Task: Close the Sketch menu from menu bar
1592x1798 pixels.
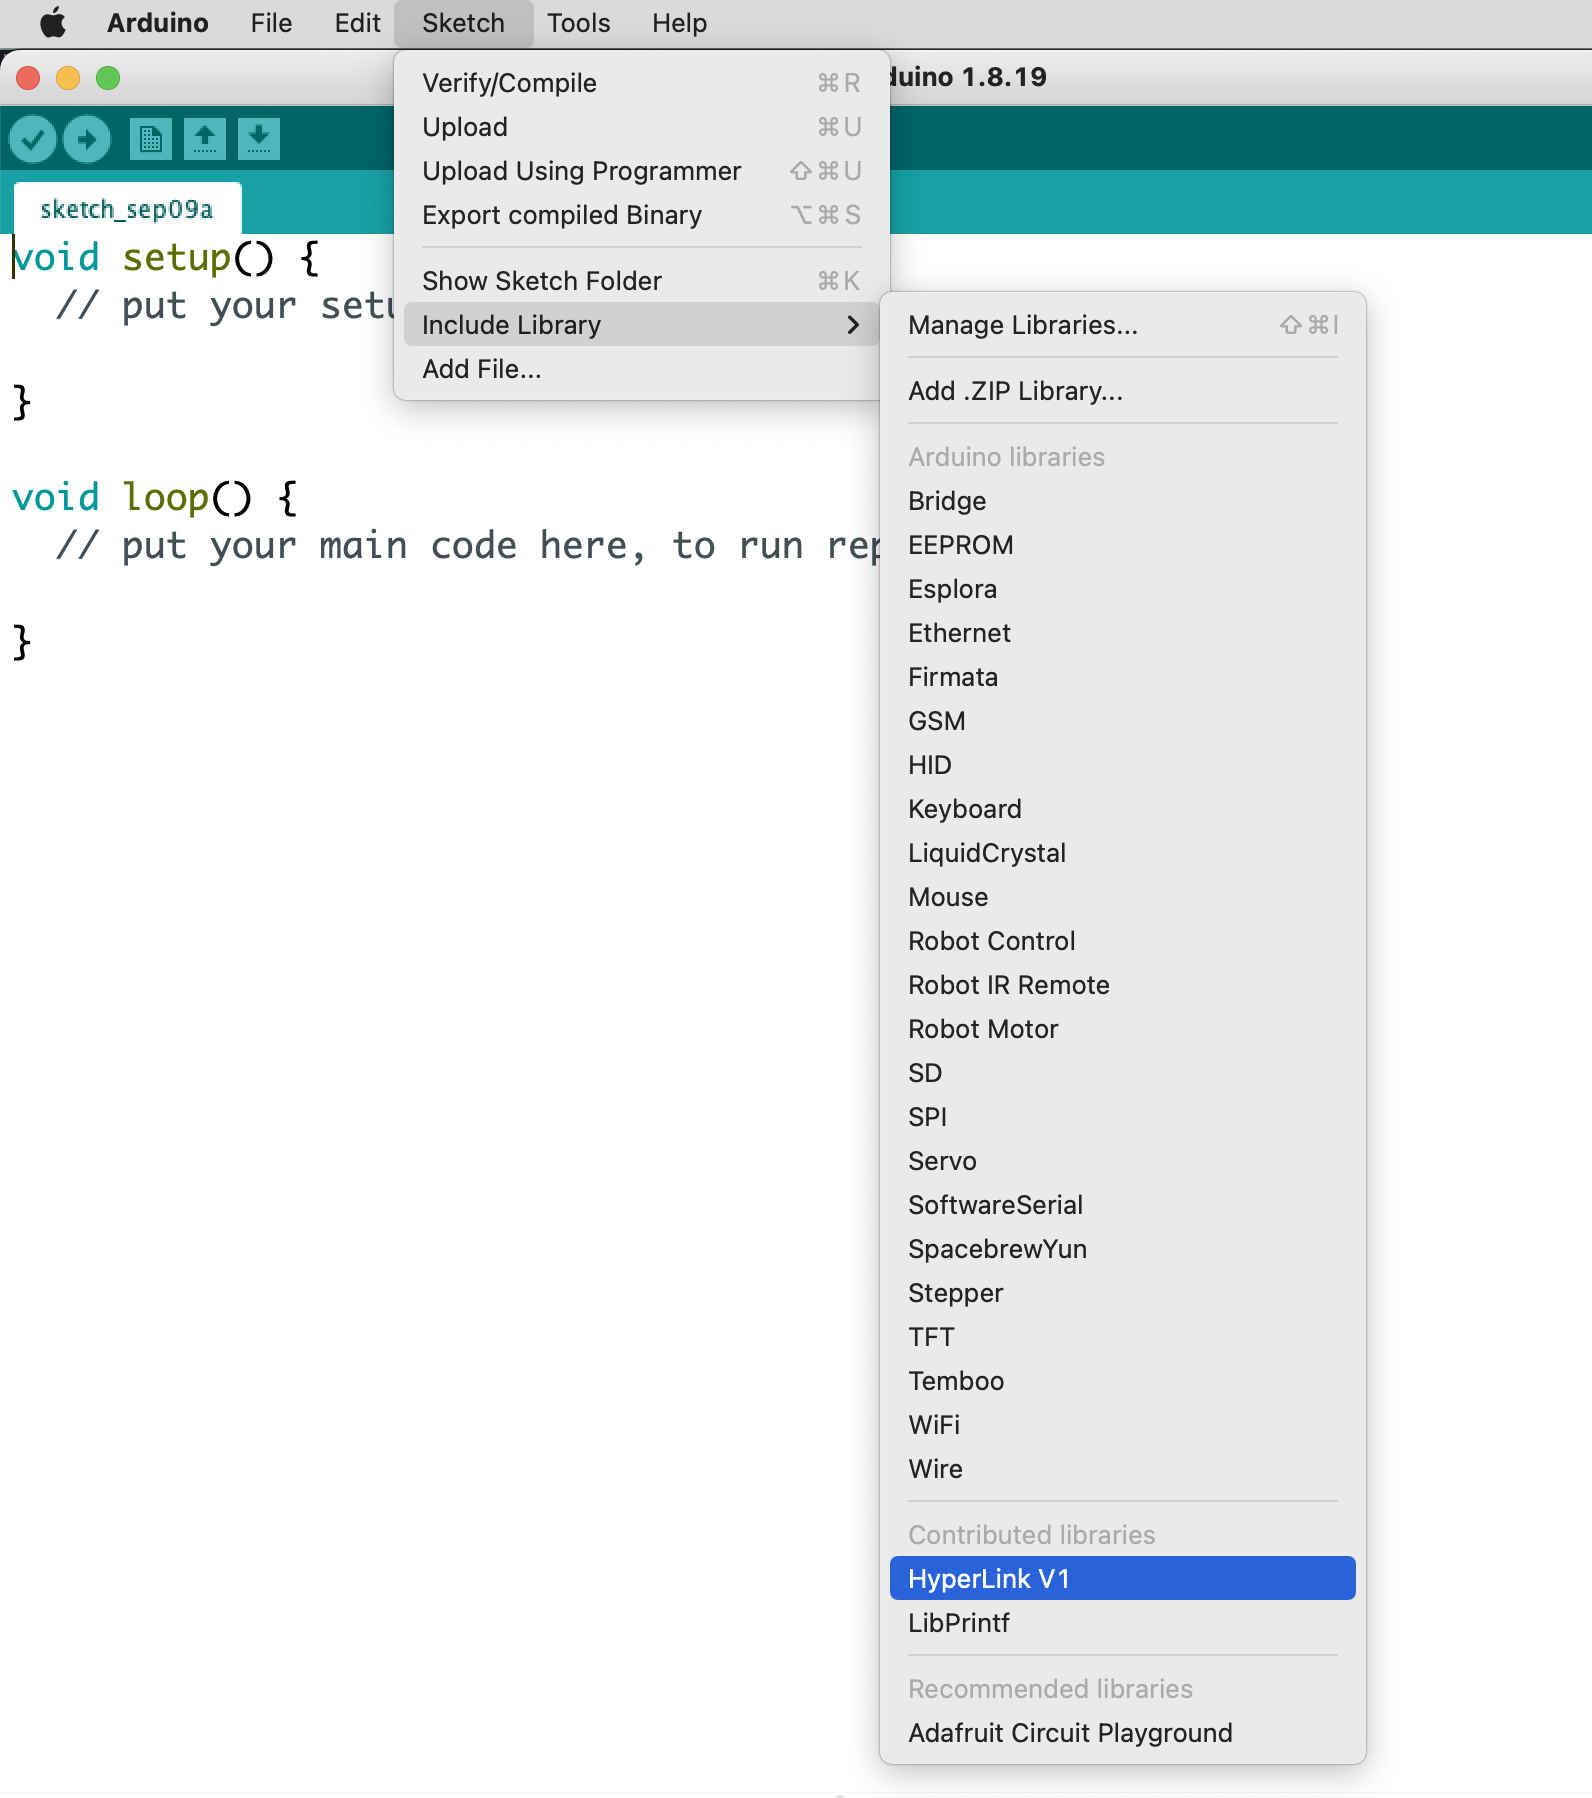Action: pyautogui.click(x=464, y=23)
